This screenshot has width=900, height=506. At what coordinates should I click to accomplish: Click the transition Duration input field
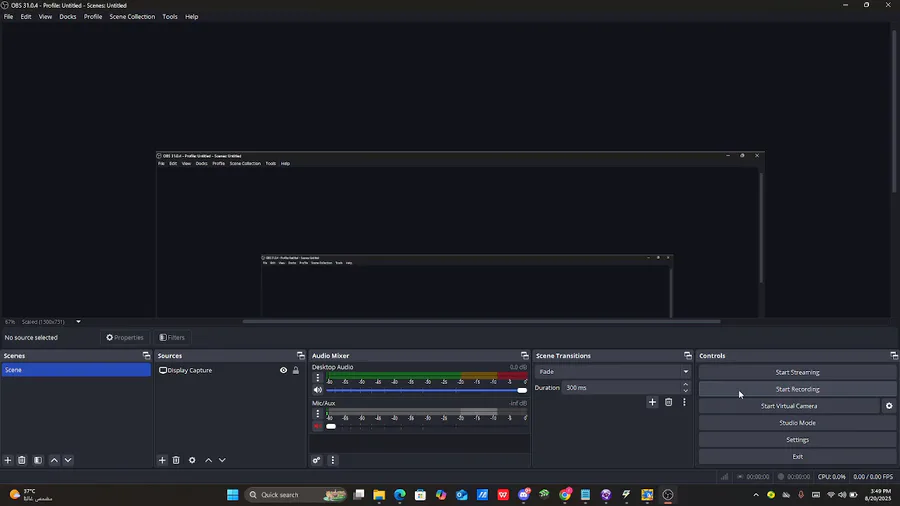point(621,388)
